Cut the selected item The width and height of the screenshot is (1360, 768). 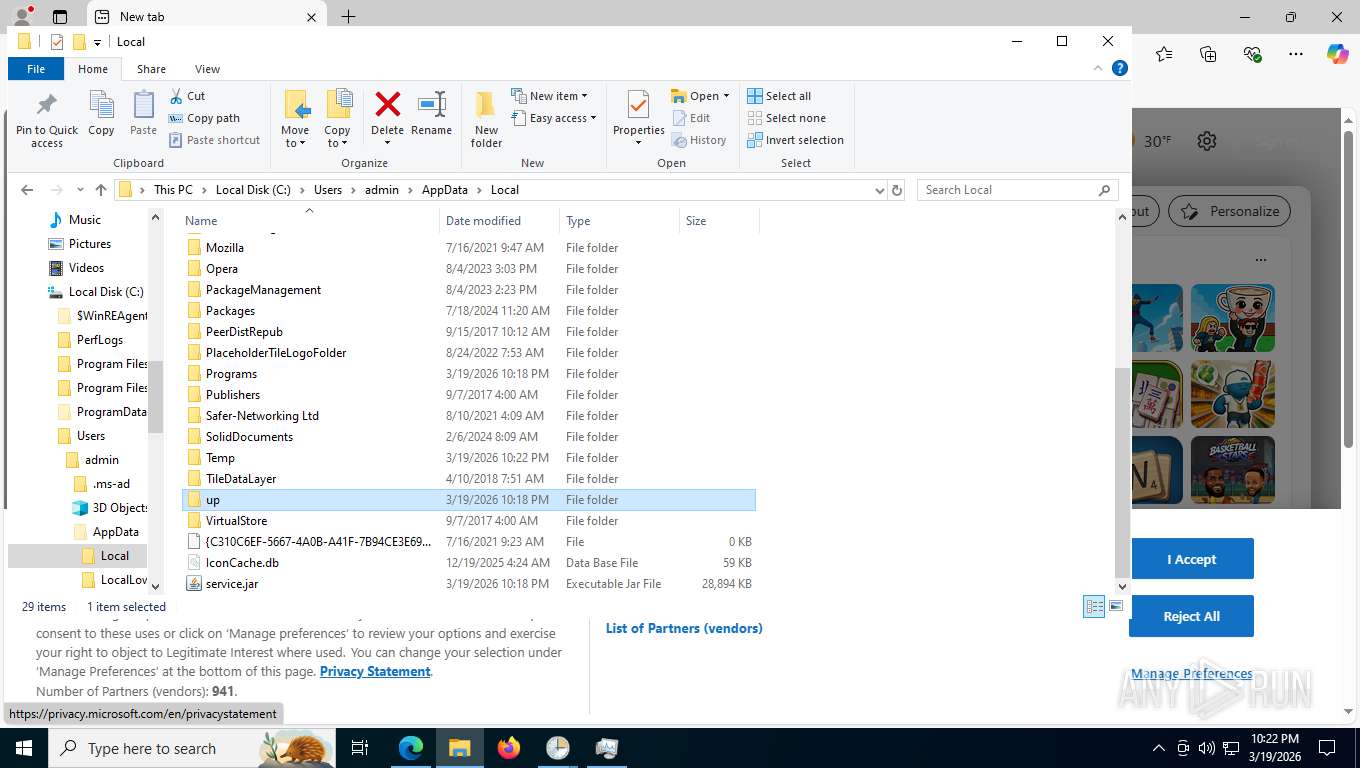pos(187,96)
